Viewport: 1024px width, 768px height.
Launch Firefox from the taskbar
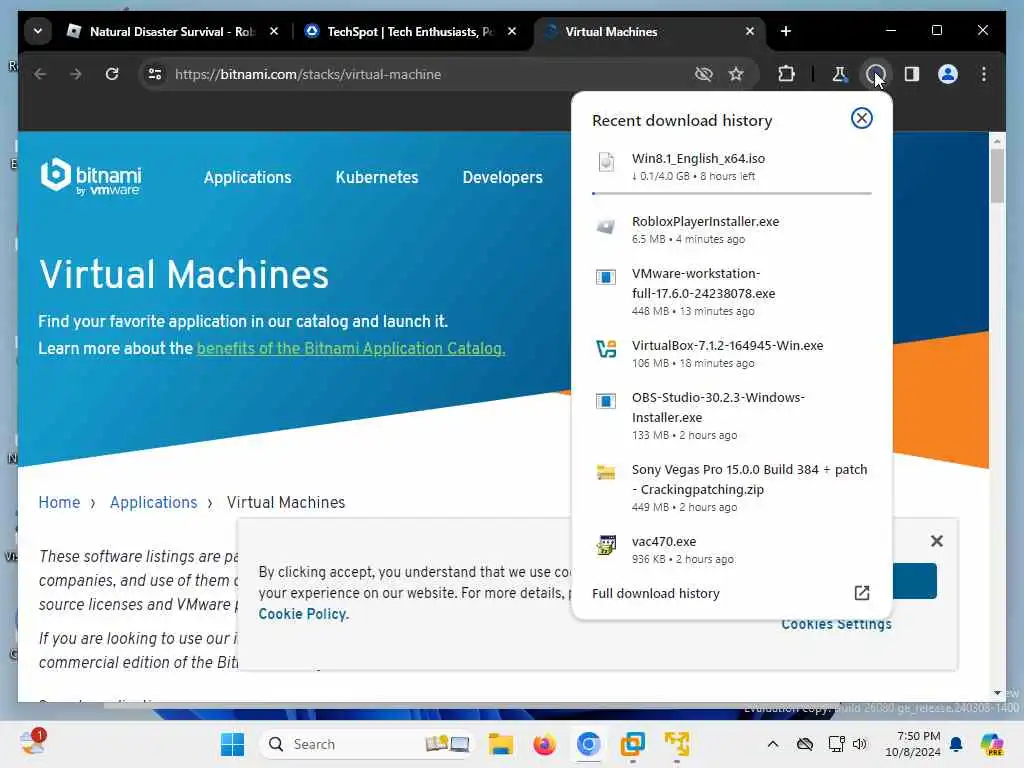(544, 744)
